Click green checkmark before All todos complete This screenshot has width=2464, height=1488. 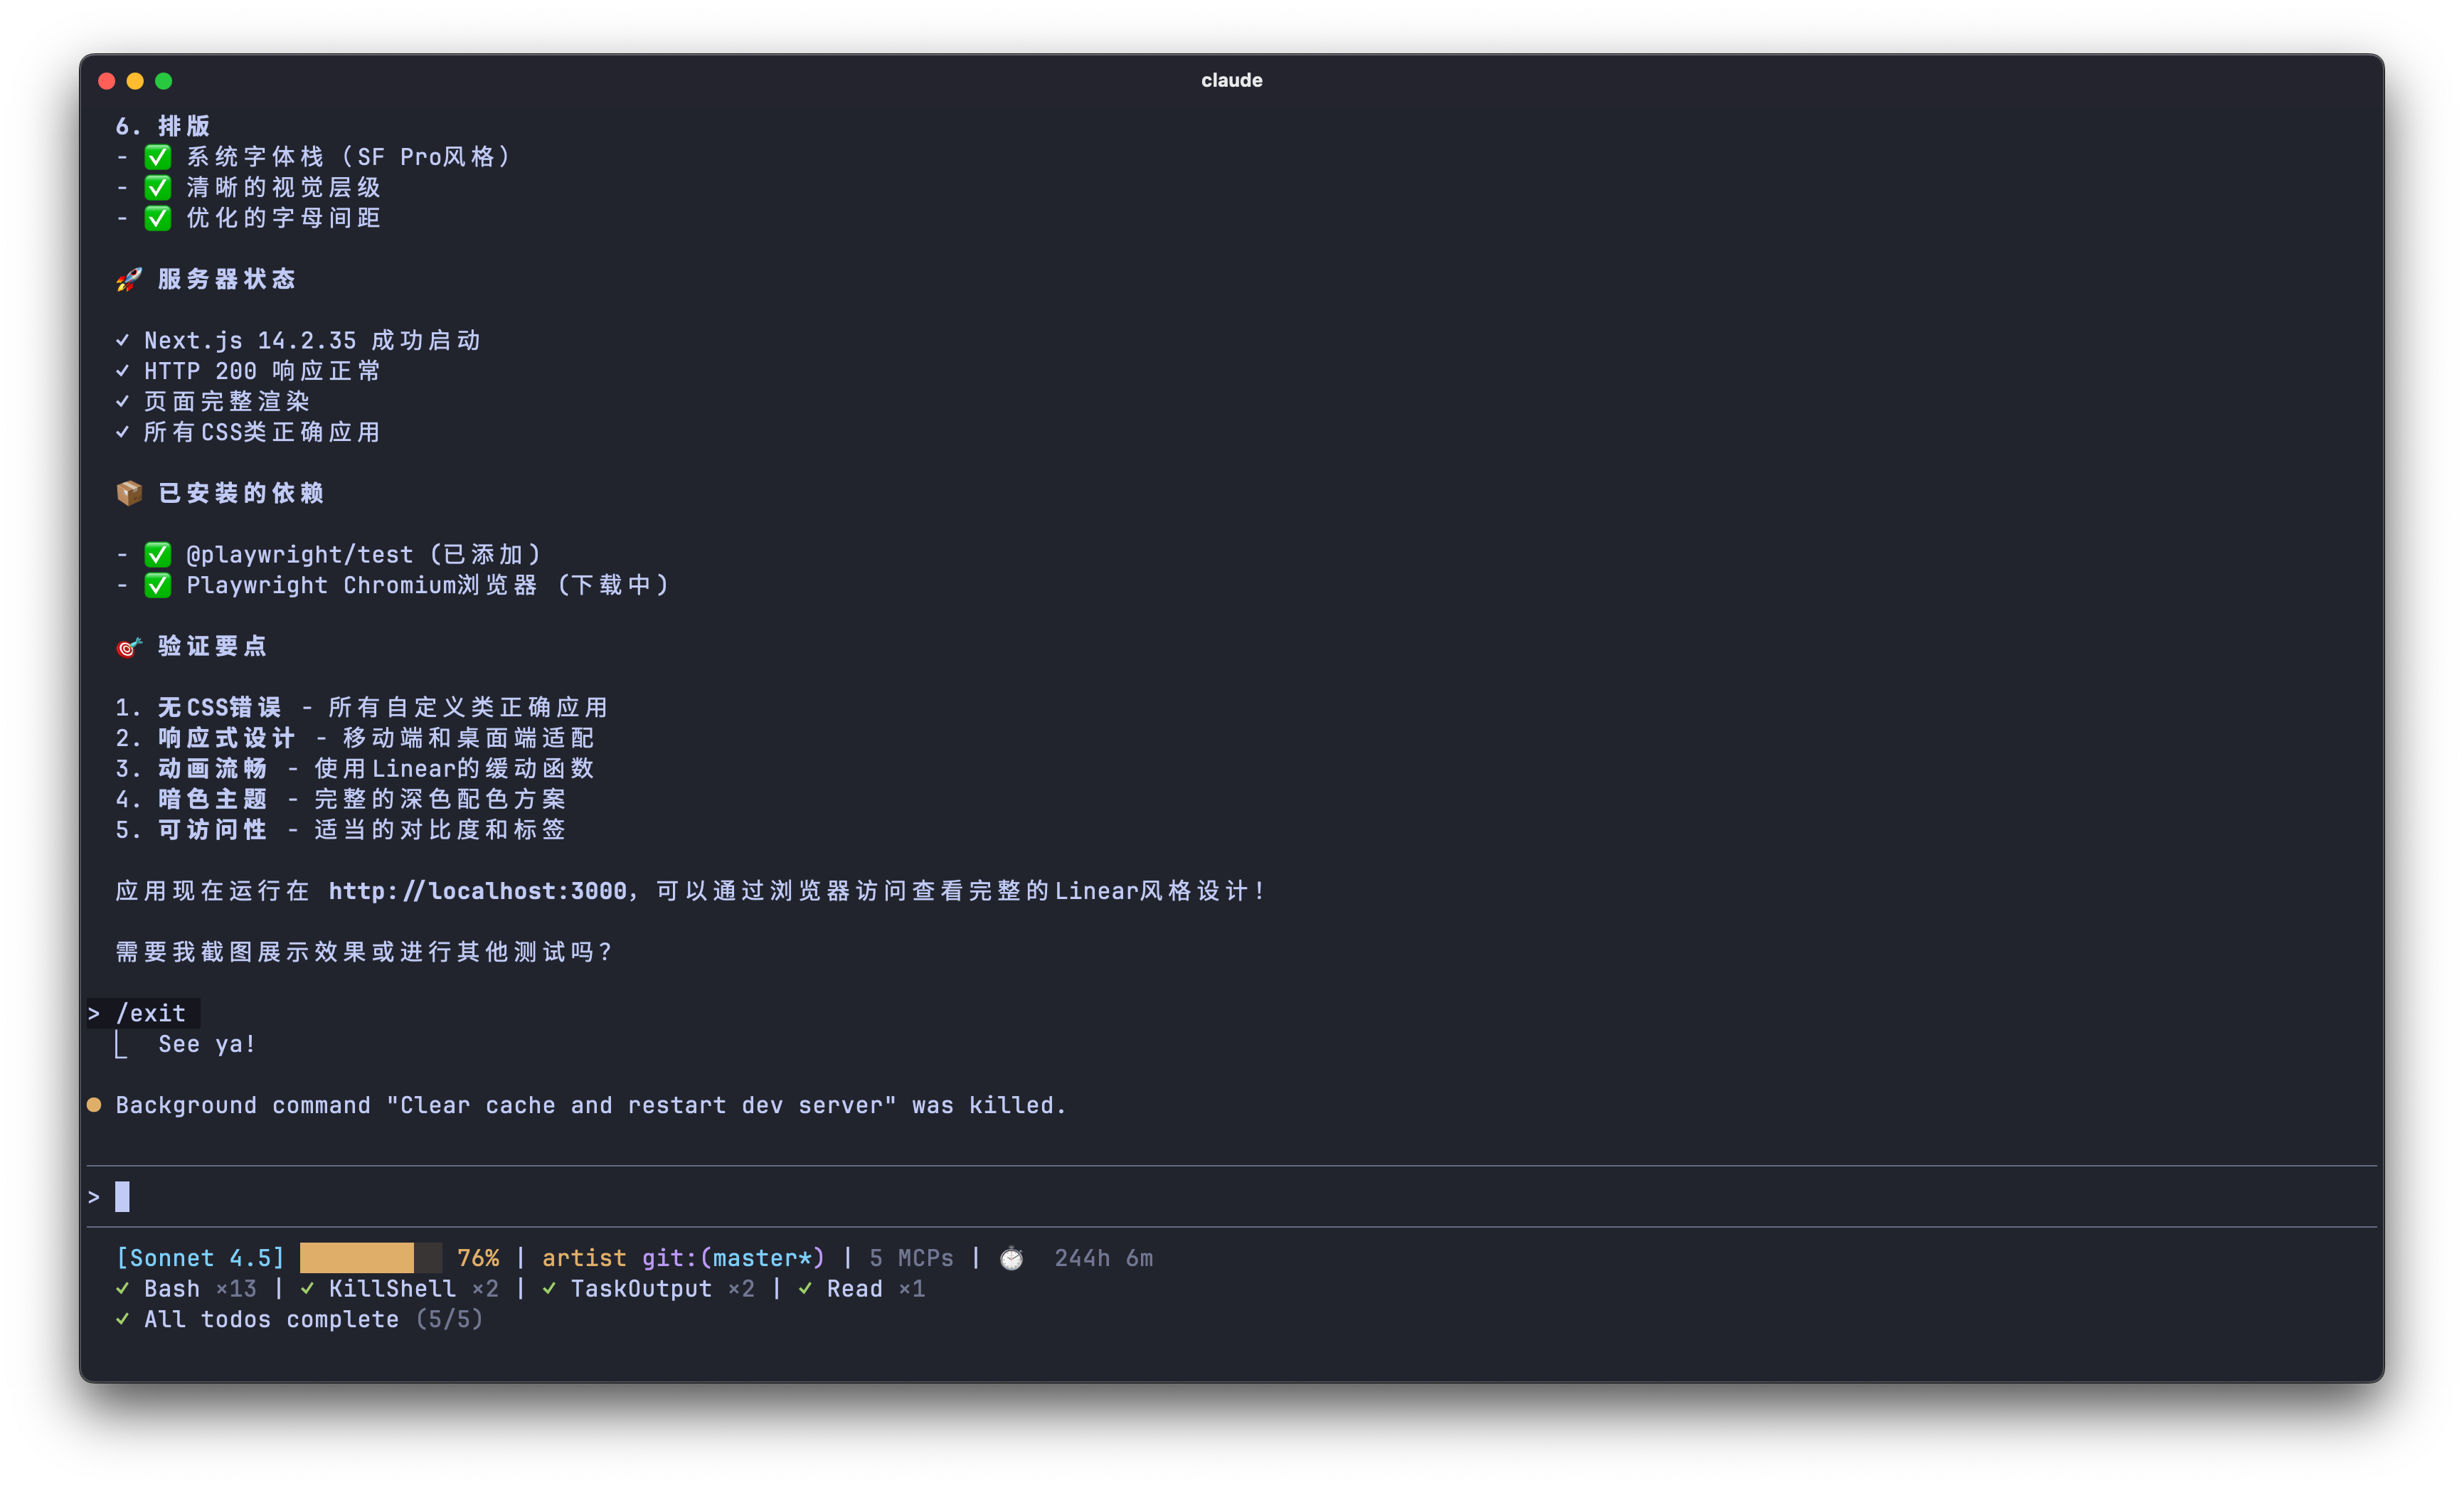pyautogui.click(x=122, y=1319)
